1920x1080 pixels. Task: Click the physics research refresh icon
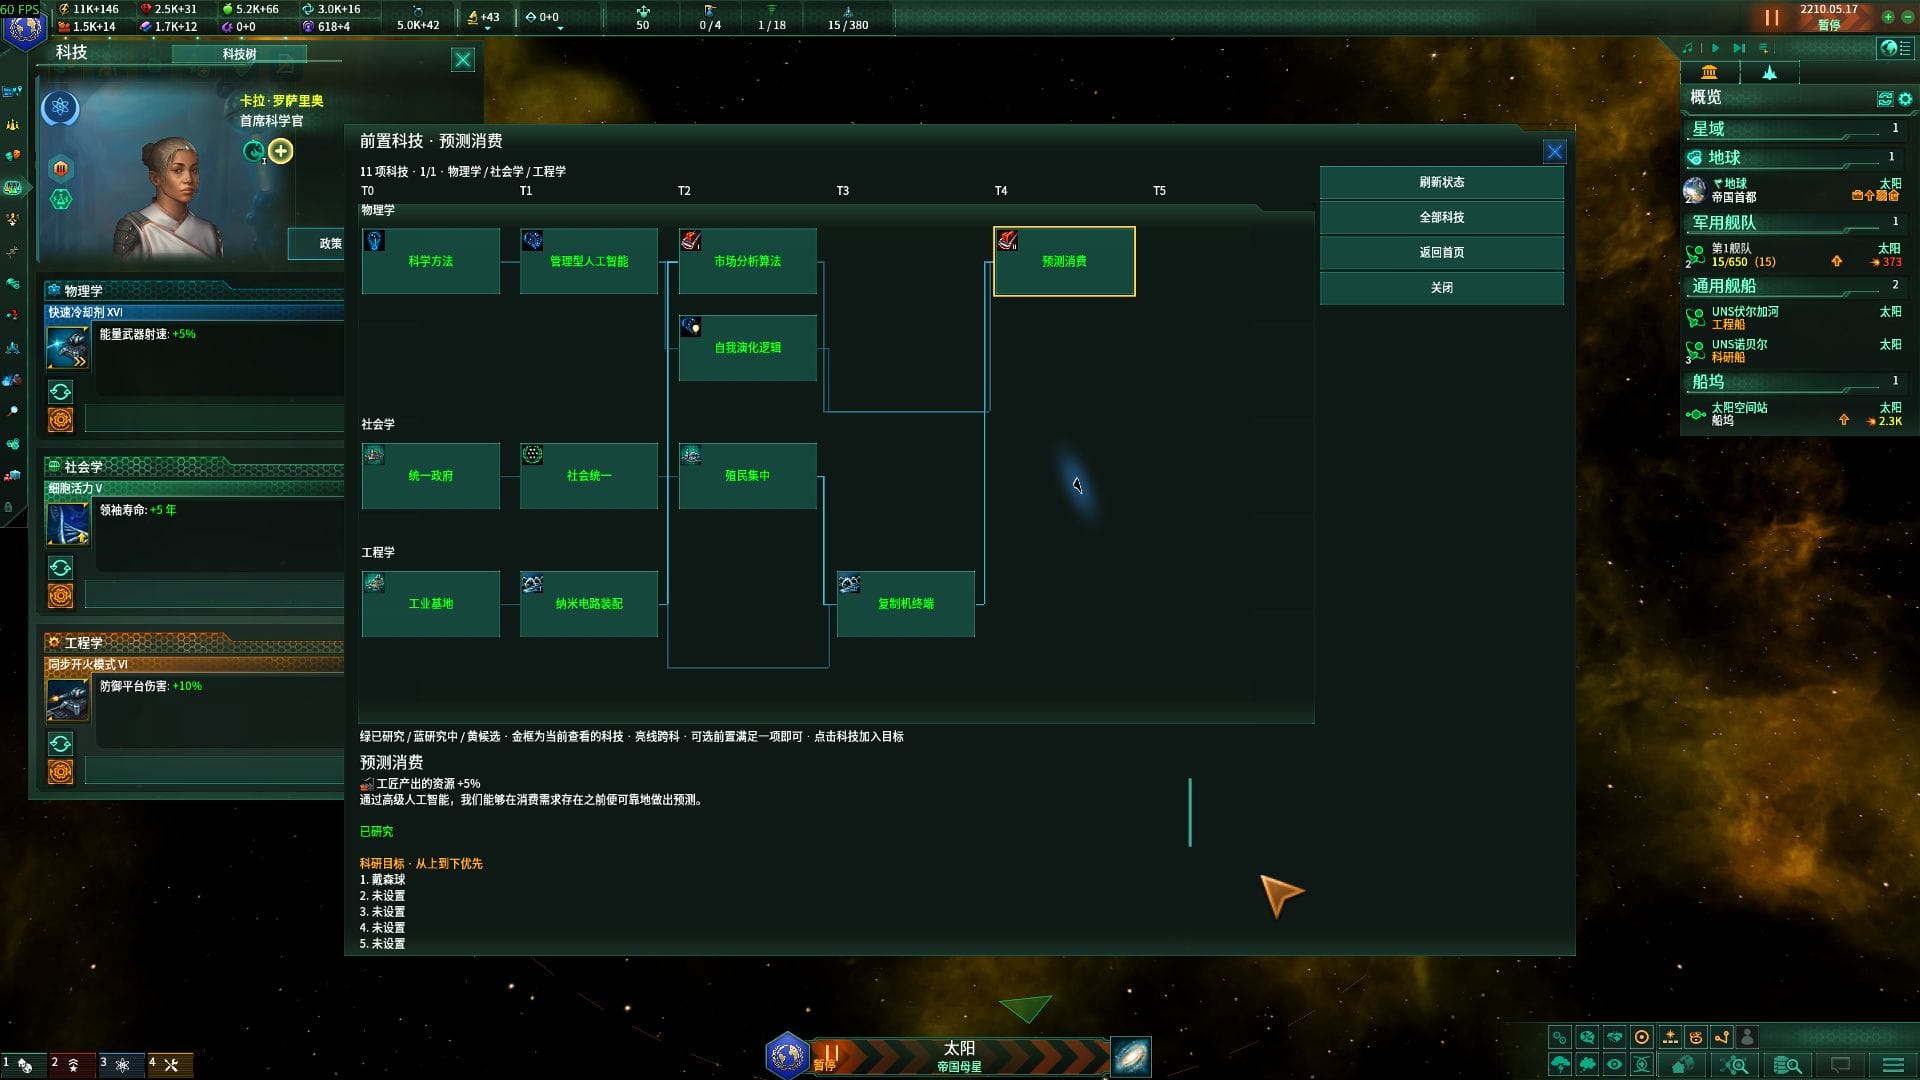pos(60,391)
